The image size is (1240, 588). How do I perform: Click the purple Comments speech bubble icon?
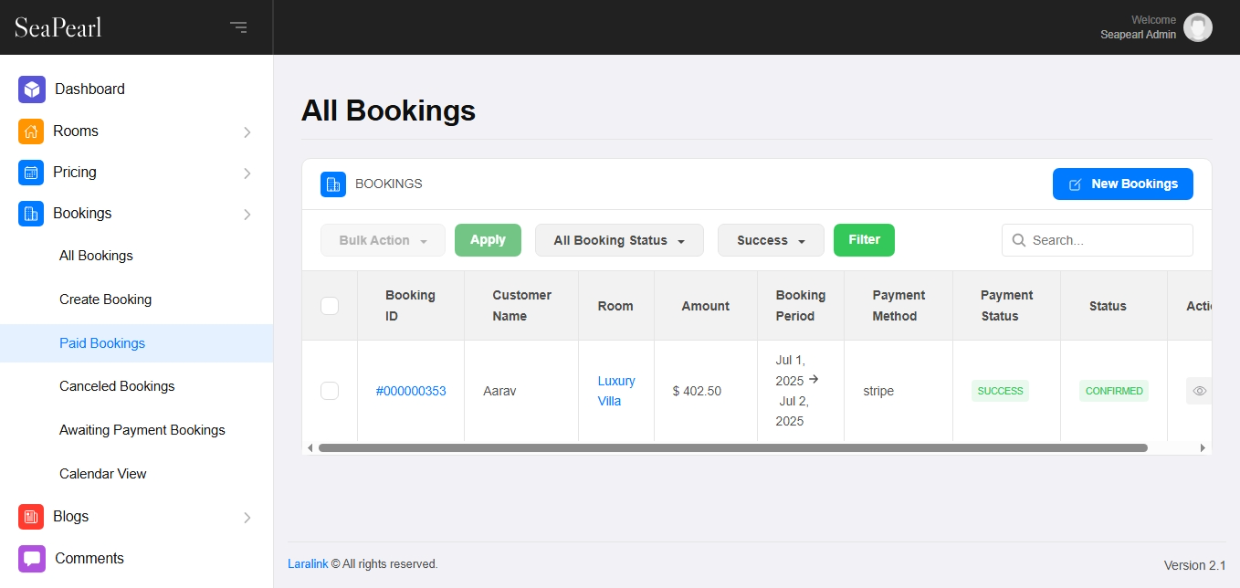click(x=31, y=558)
